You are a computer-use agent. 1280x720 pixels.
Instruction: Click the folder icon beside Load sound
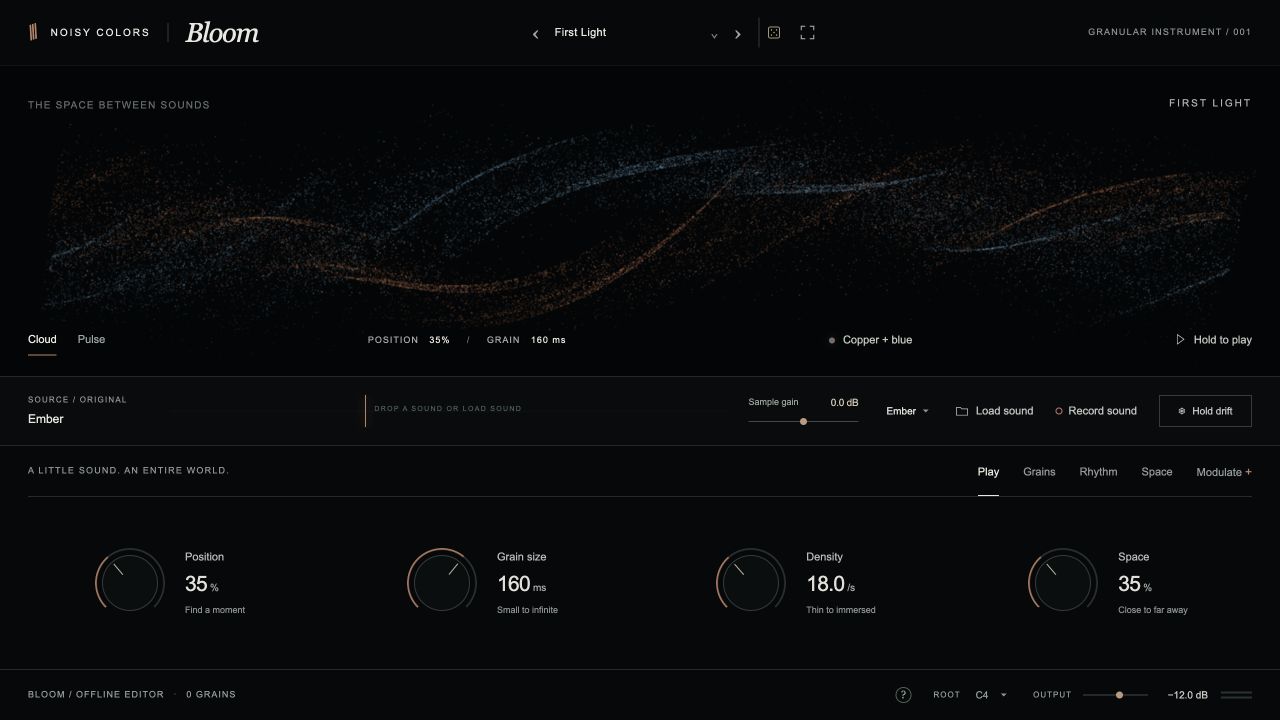click(x=962, y=411)
